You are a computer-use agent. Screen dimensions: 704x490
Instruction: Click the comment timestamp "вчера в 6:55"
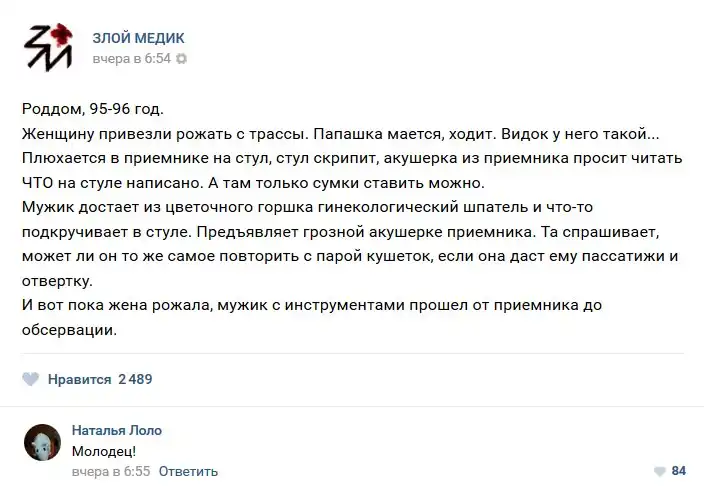pos(110,471)
